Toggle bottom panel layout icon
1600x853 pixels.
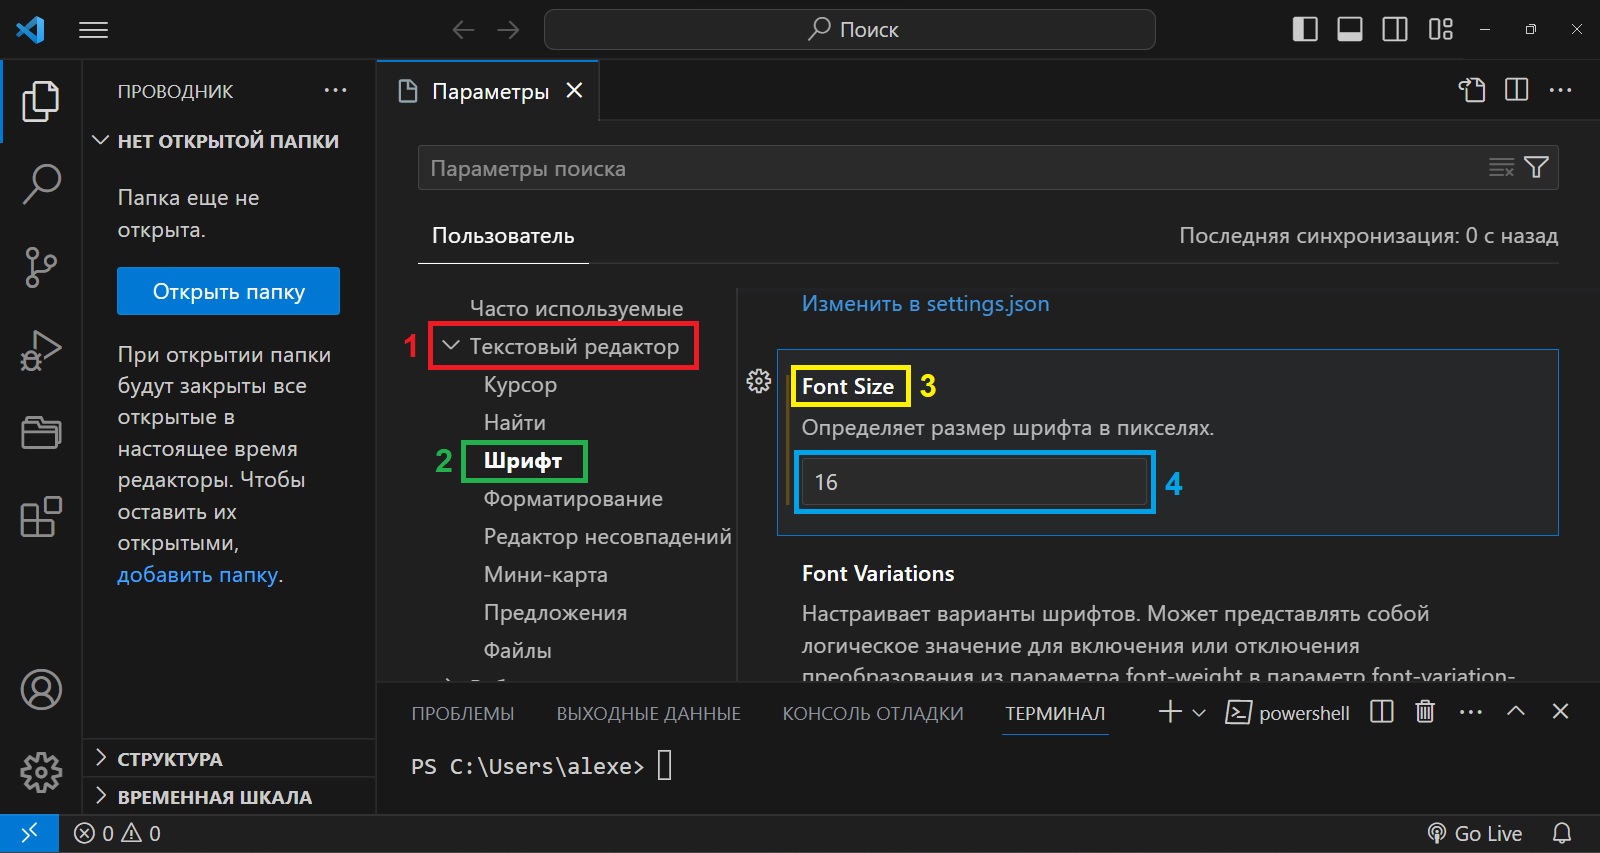tap(1350, 29)
